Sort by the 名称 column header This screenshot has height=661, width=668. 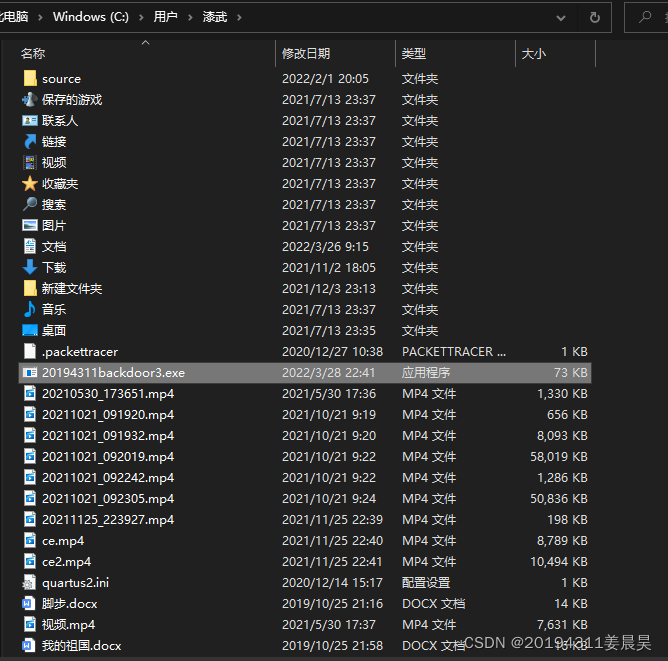(33, 54)
